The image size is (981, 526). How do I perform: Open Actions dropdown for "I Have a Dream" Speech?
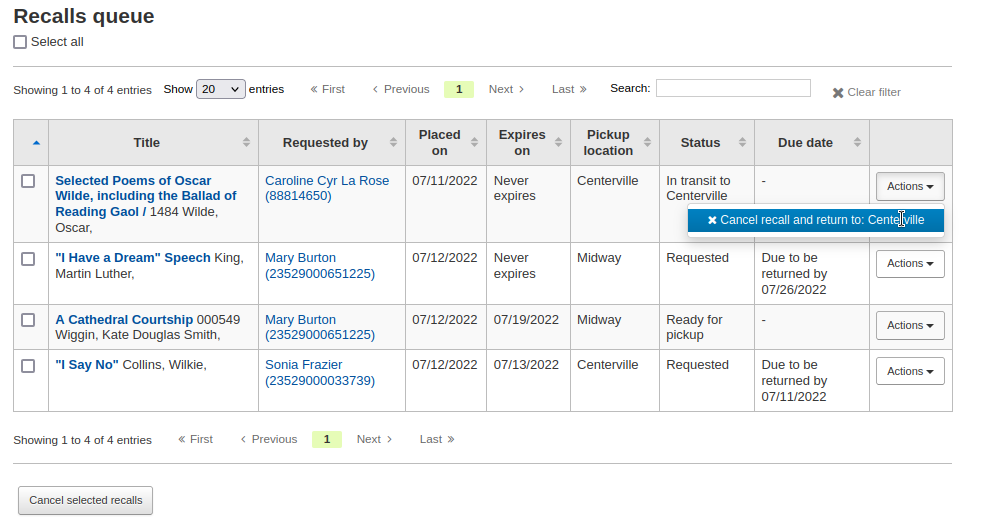910,264
